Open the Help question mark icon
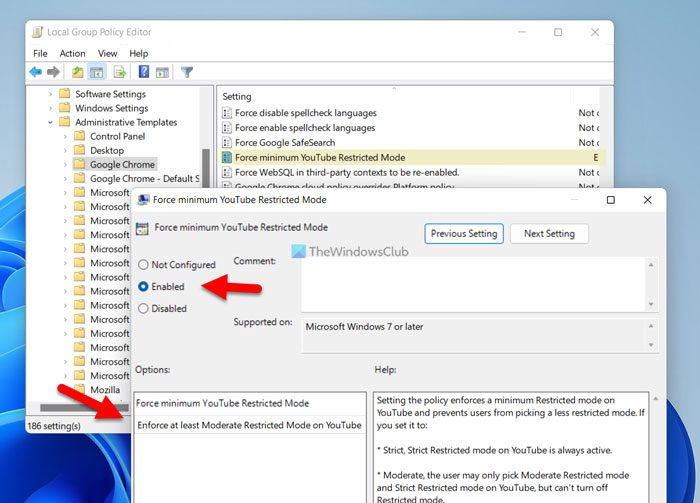 click(x=144, y=71)
